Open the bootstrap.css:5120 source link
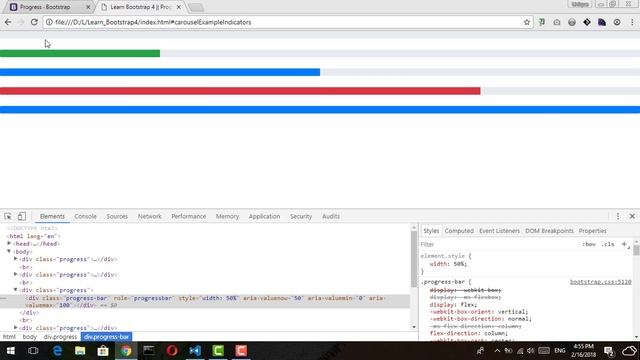The image size is (640, 360). [600, 282]
